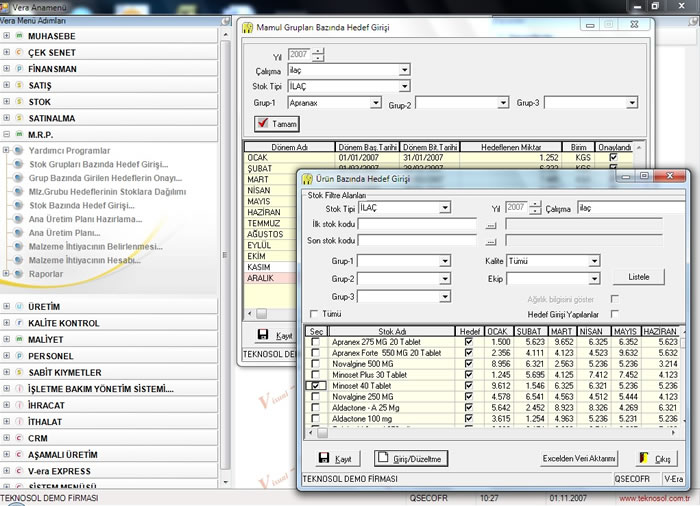Viewport: 700px width, 506px height.
Task: Tick the Seç checkbox for Novalgine 250 MG
Action: (315, 397)
